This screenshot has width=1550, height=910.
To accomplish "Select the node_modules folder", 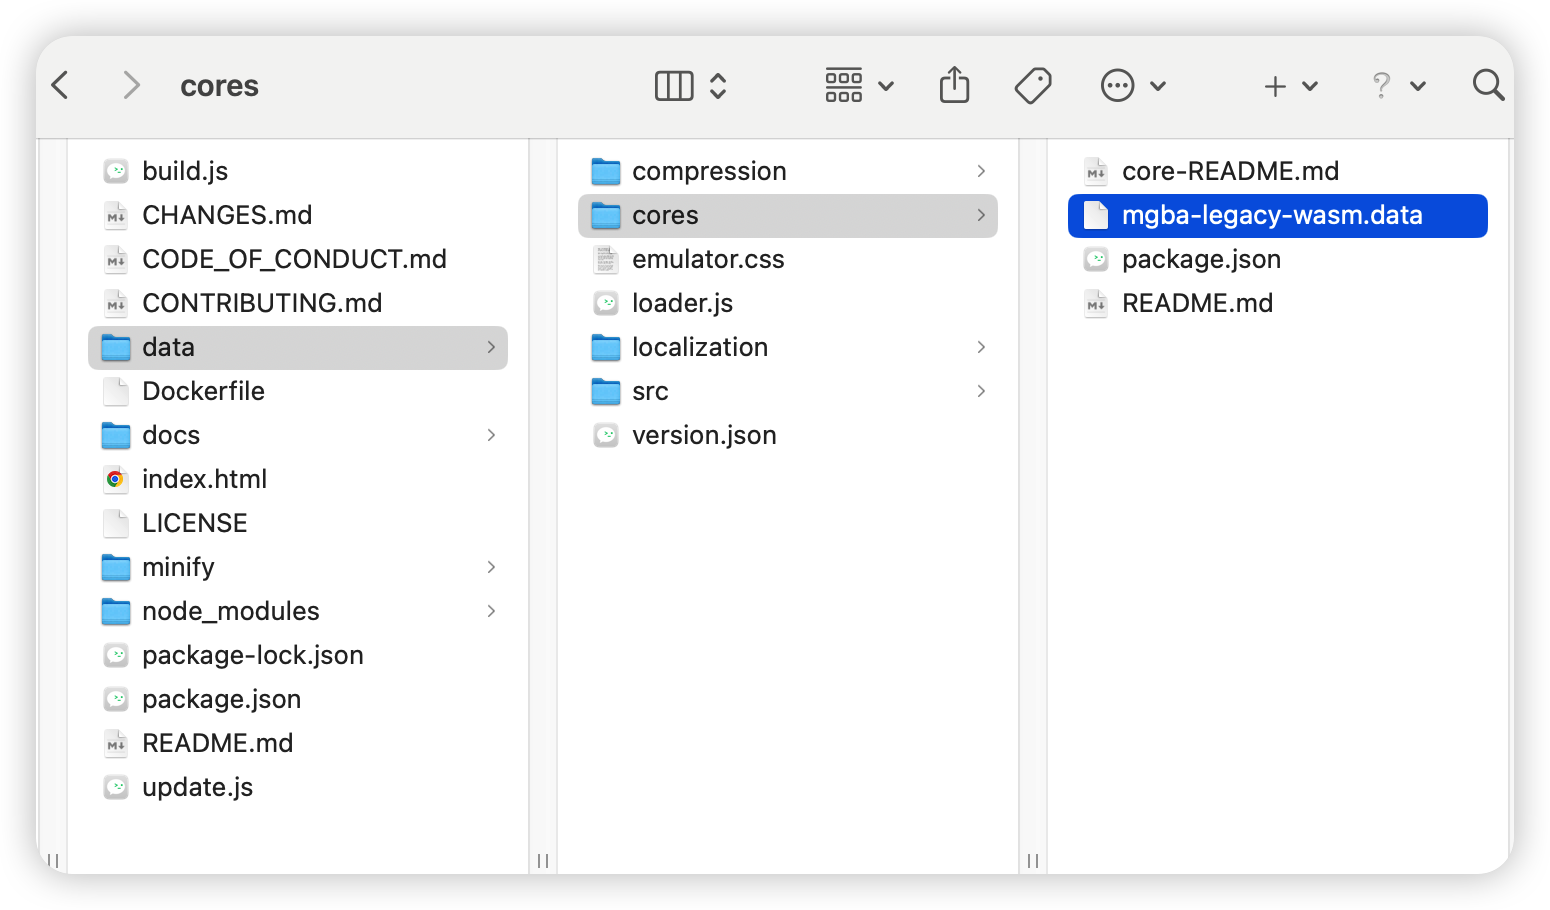I will 230,611.
